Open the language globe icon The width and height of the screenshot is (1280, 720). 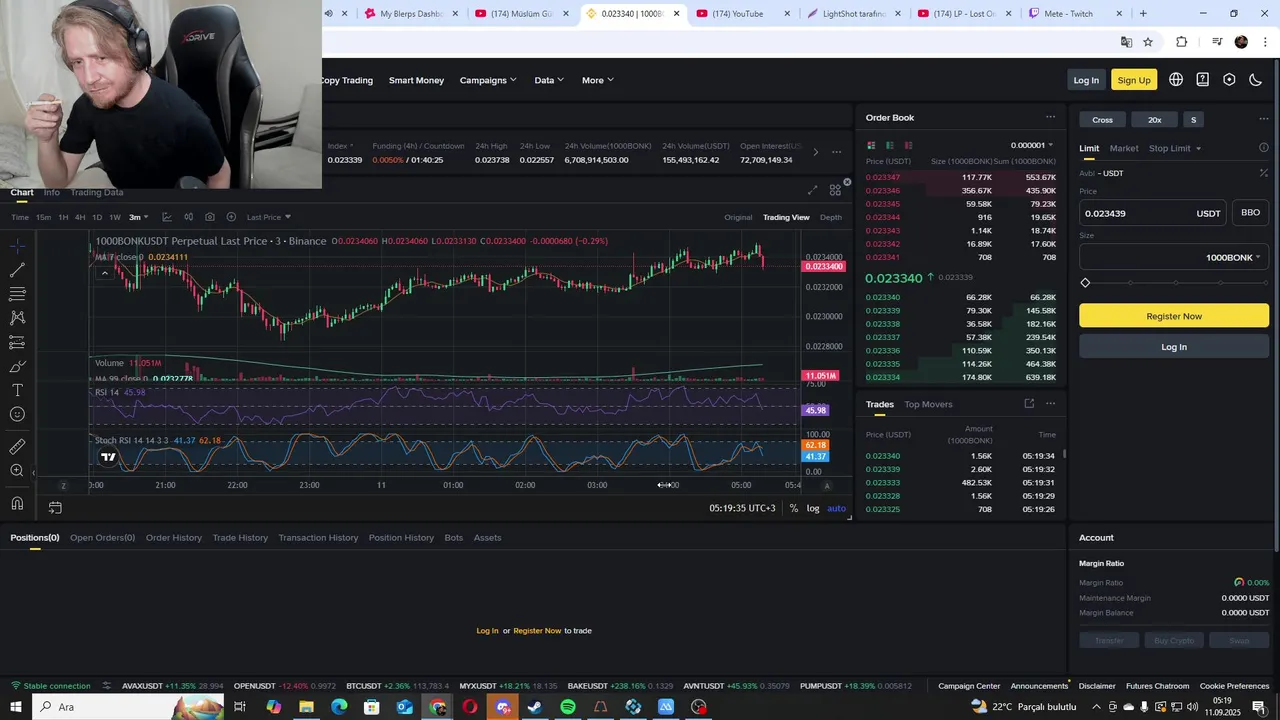tap(1176, 80)
